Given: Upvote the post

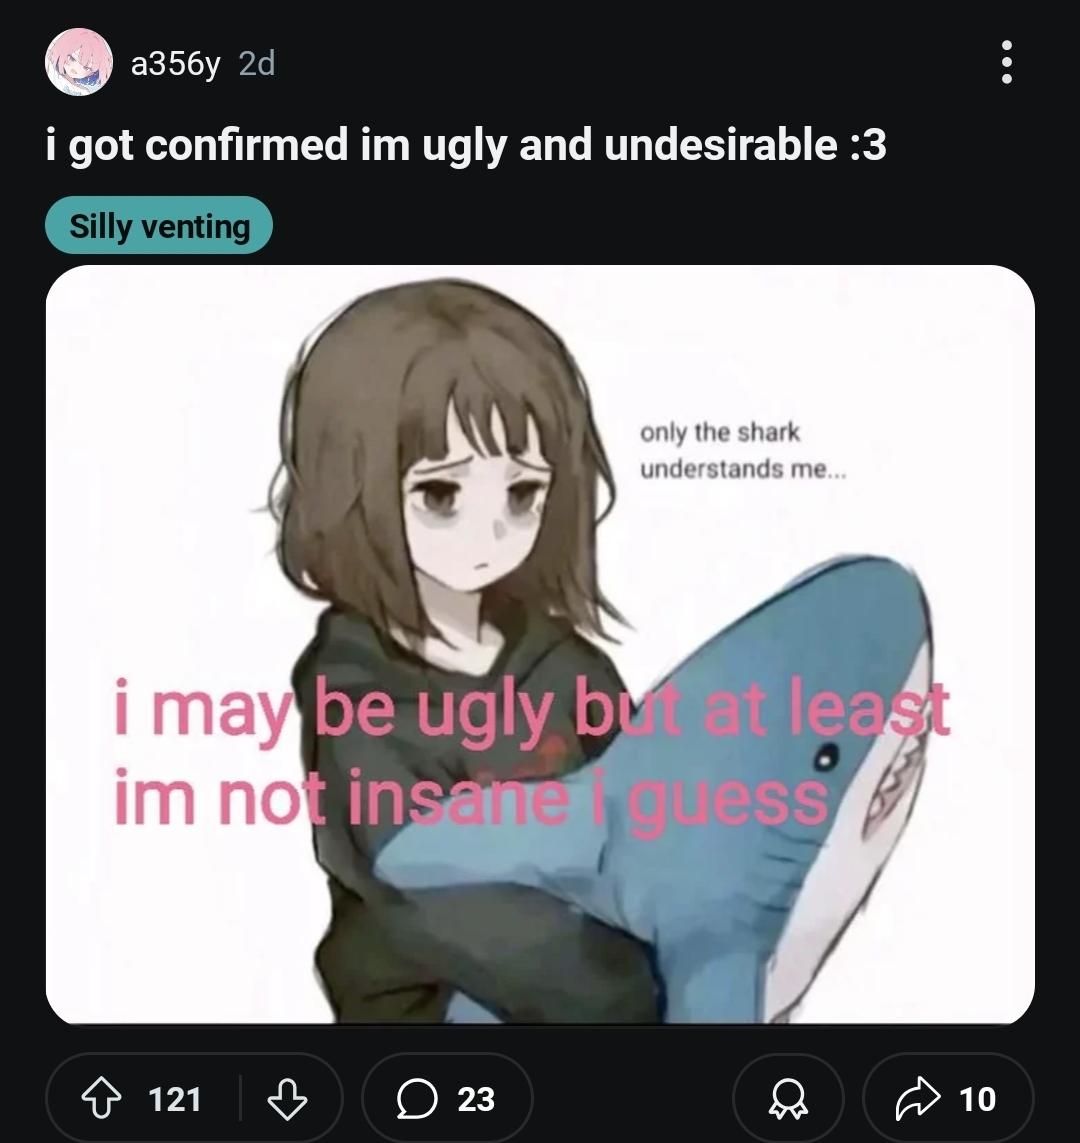Looking at the screenshot, I should point(101,1098).
